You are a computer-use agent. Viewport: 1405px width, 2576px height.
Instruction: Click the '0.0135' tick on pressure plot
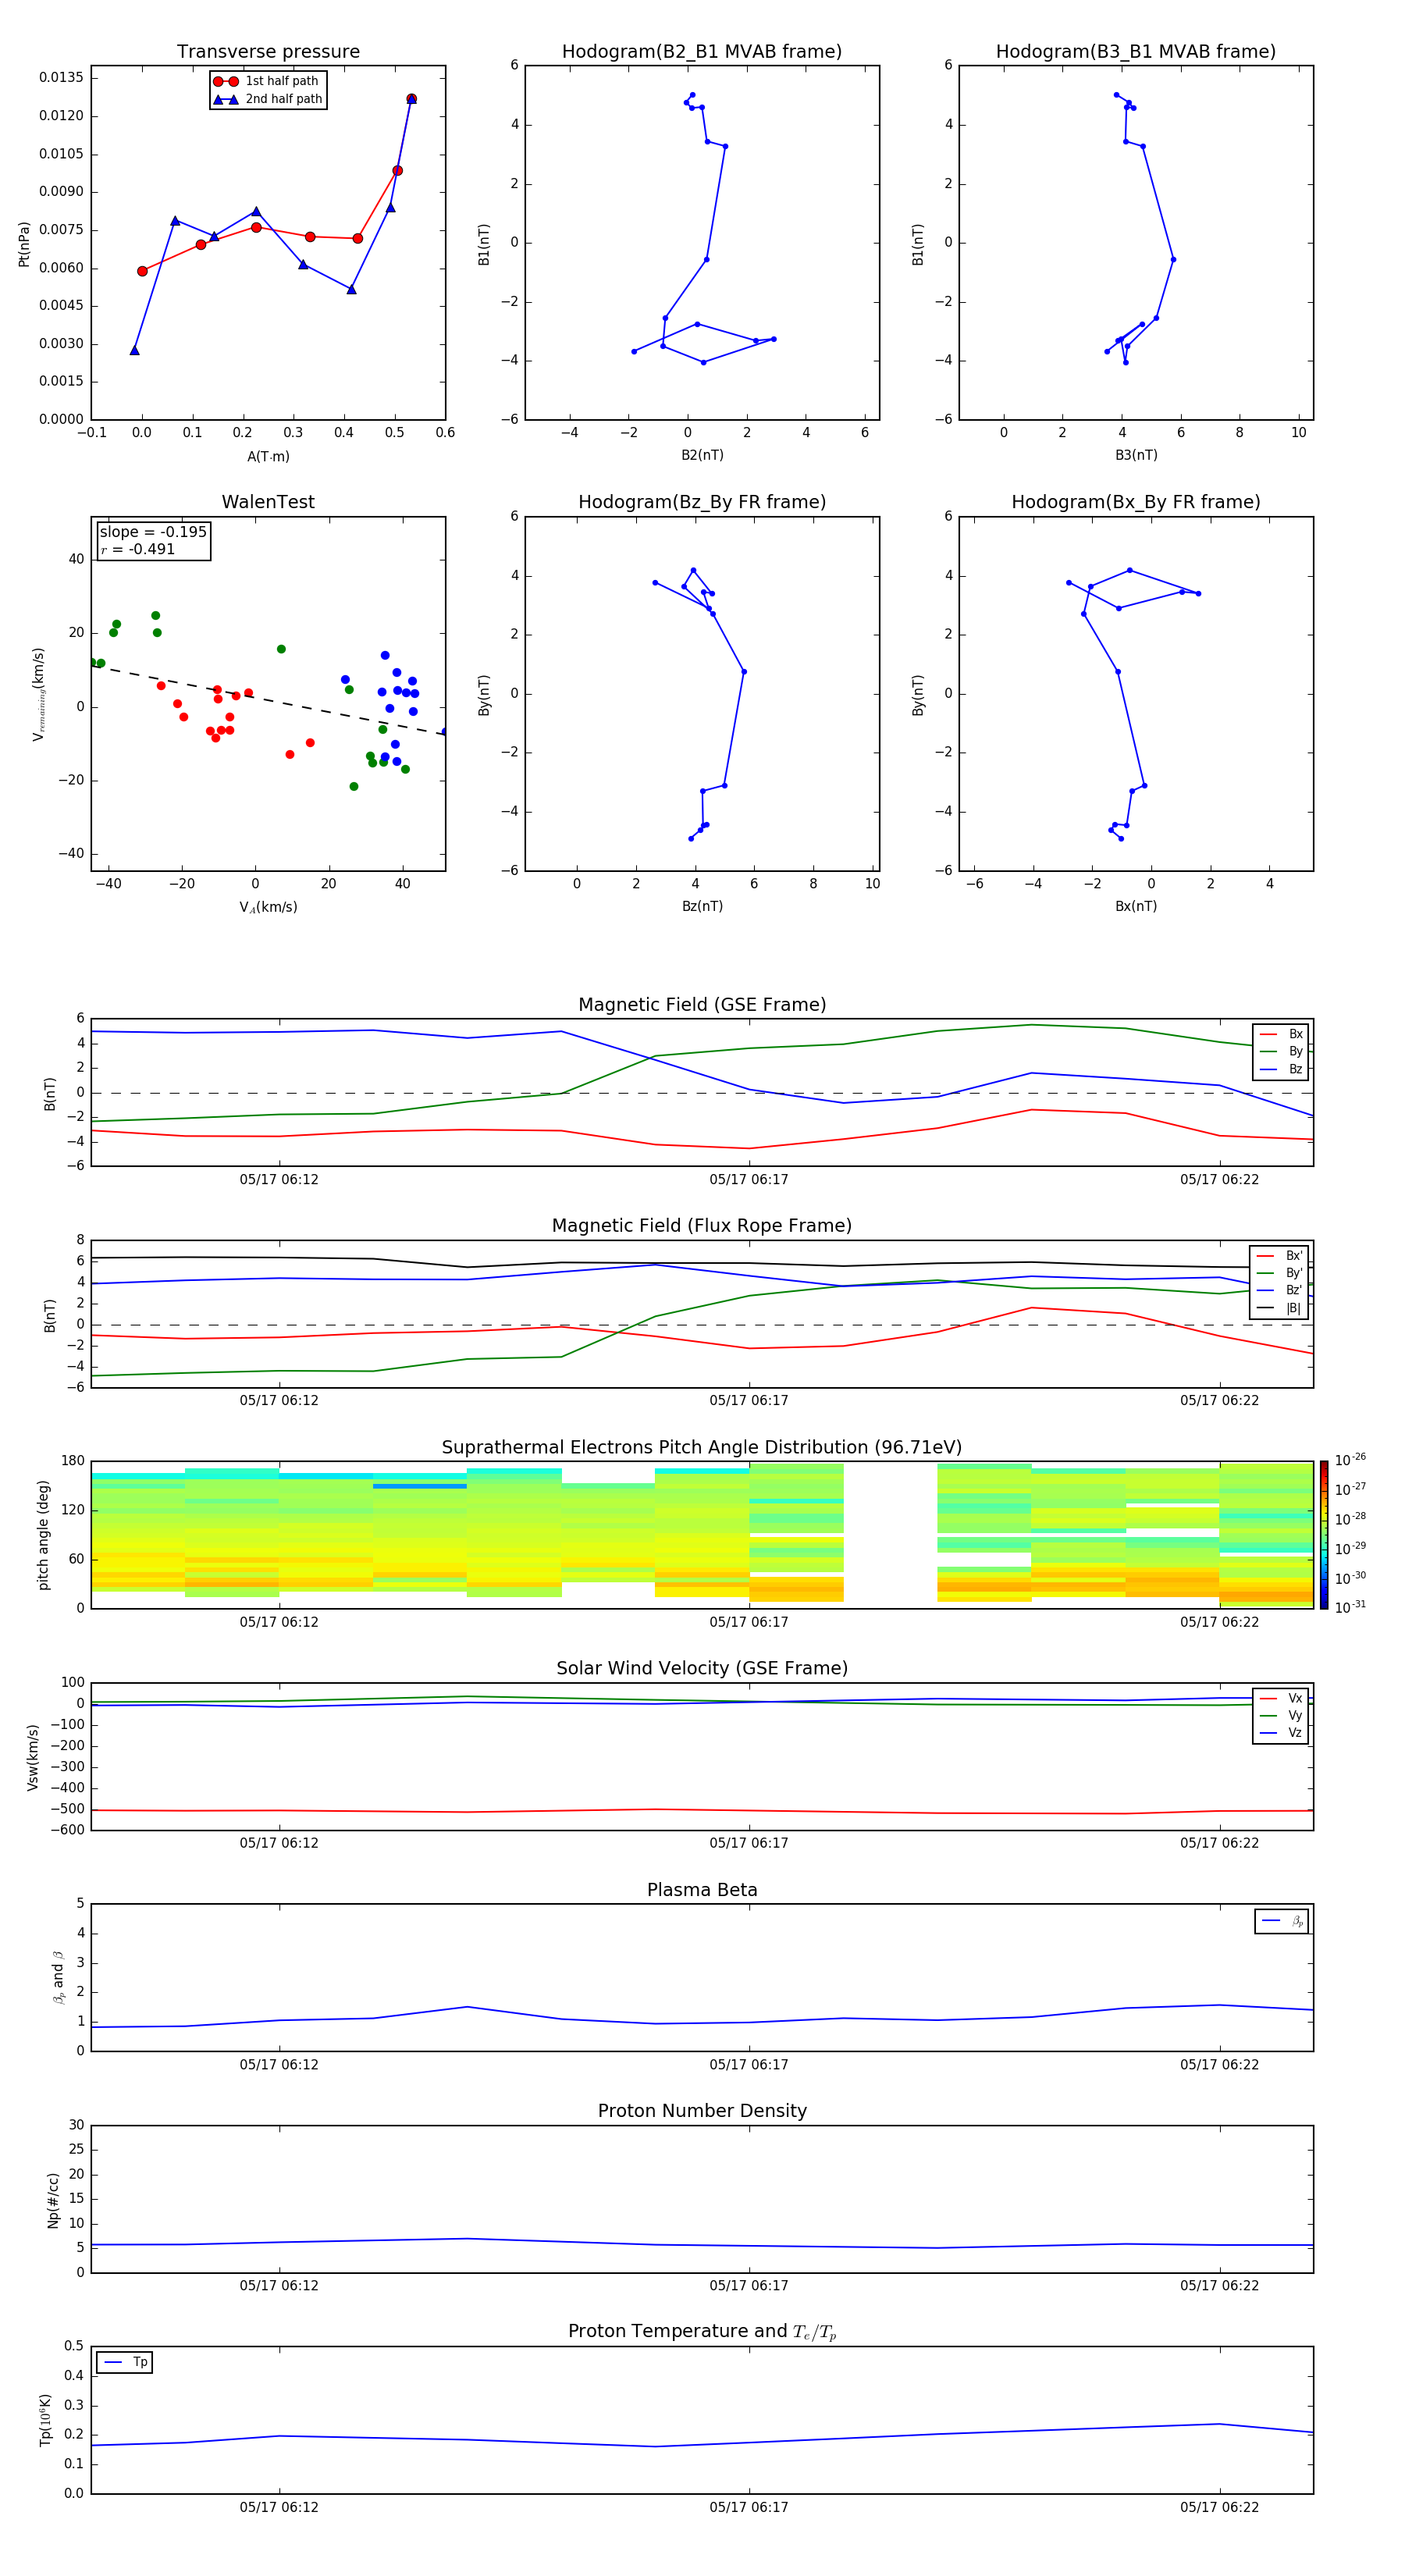[x=61, y=78]
